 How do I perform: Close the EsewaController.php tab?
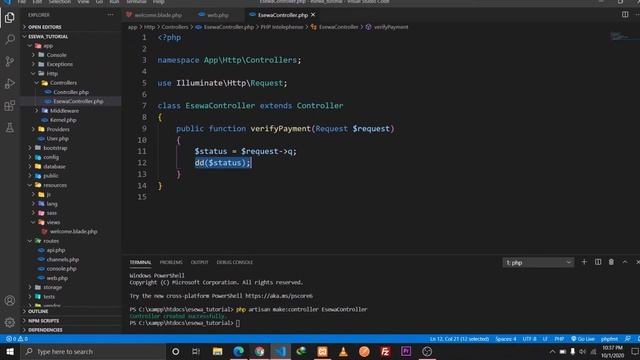pos(313,15)
